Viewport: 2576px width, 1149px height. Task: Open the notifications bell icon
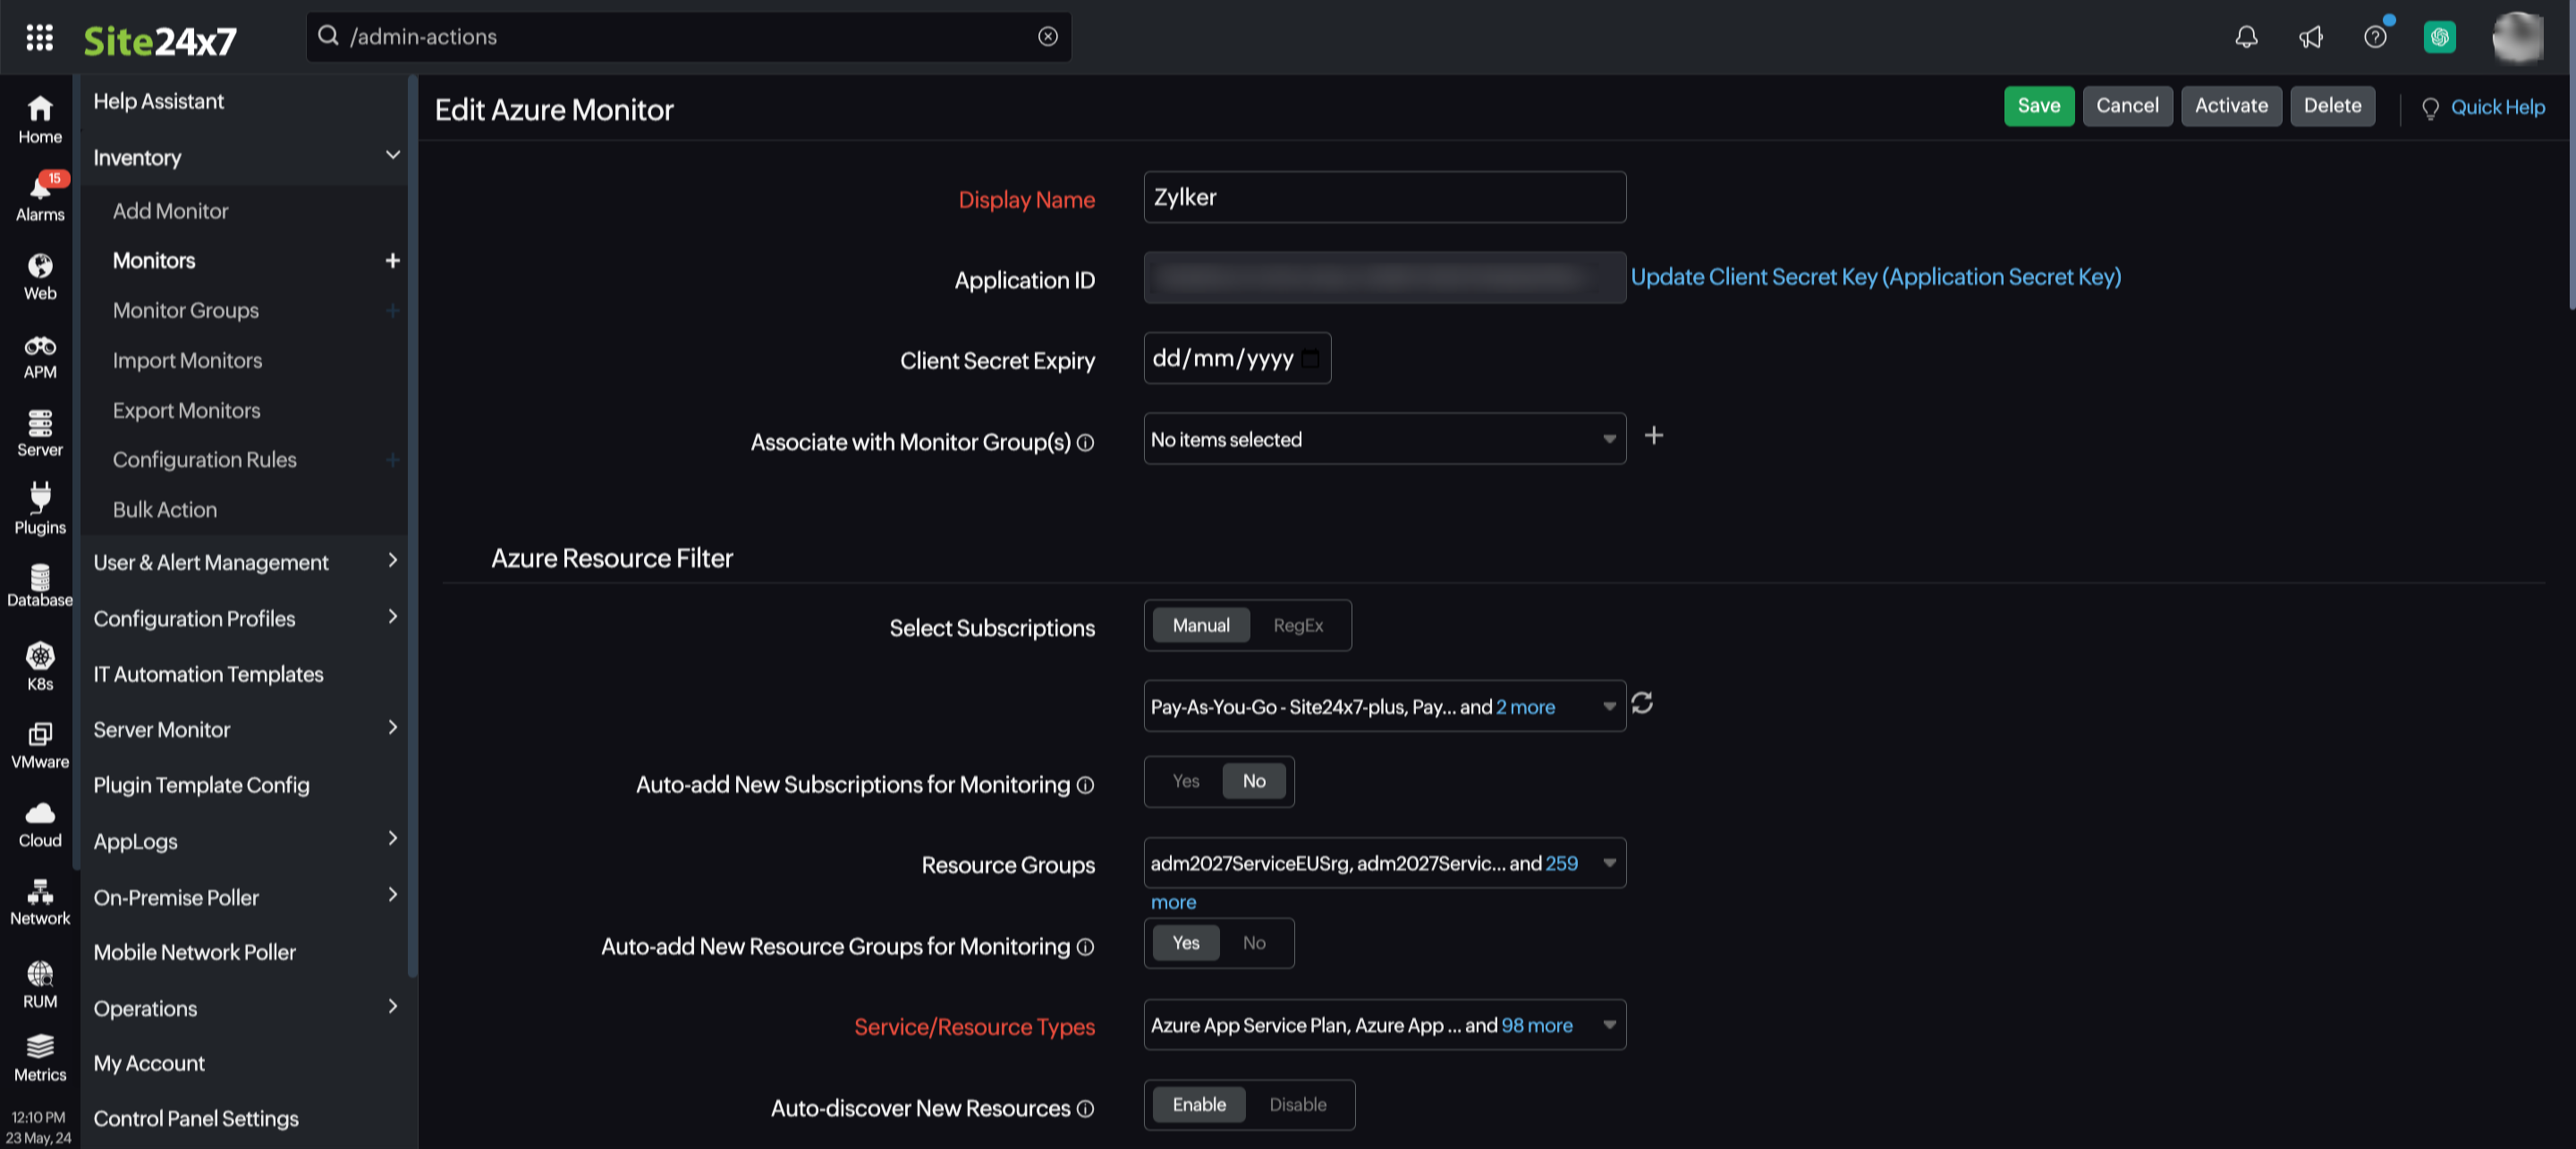pos(2246,37)
